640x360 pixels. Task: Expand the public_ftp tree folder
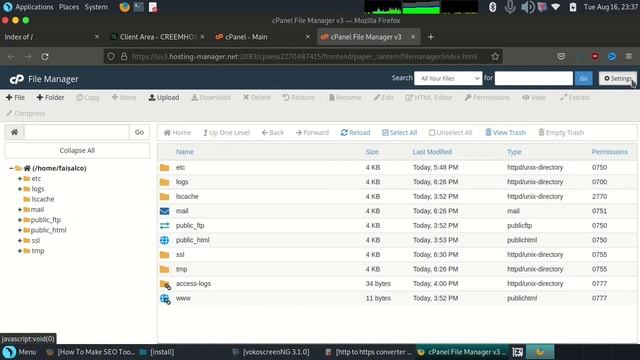tap(20, 220)
